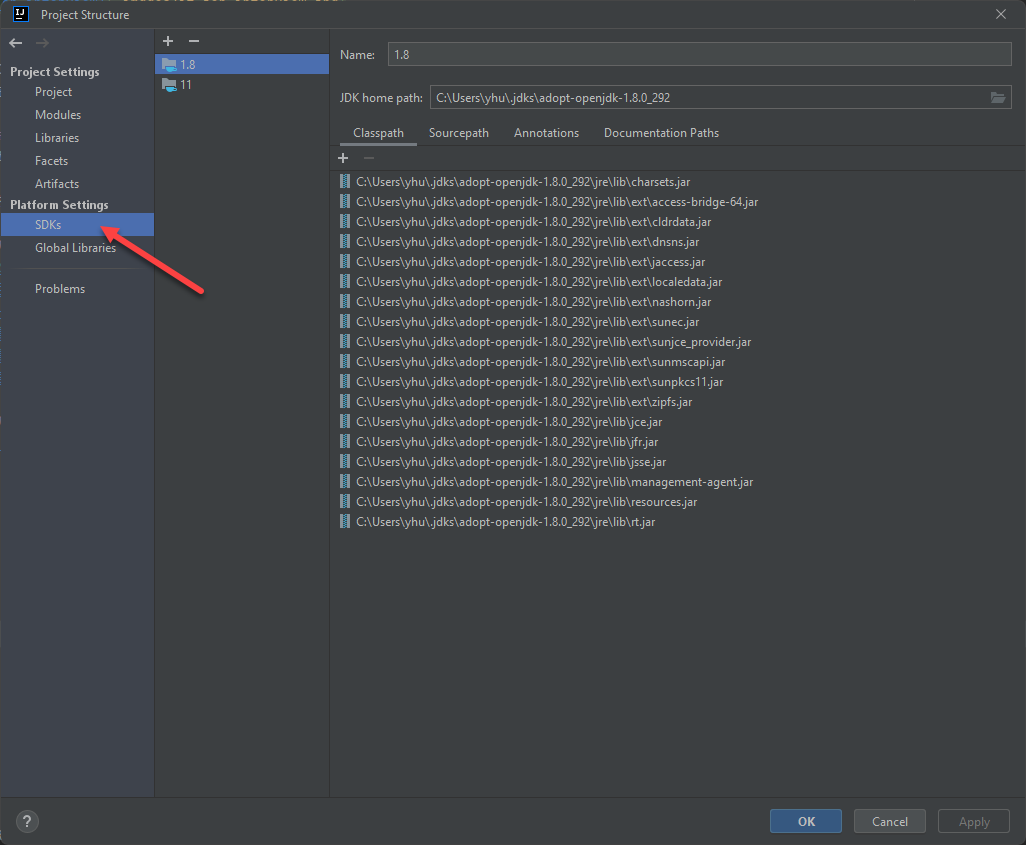Select the sunpkcs11.jar entry
This screenshot has width=1026, height=845.
(x=531, y=382)
